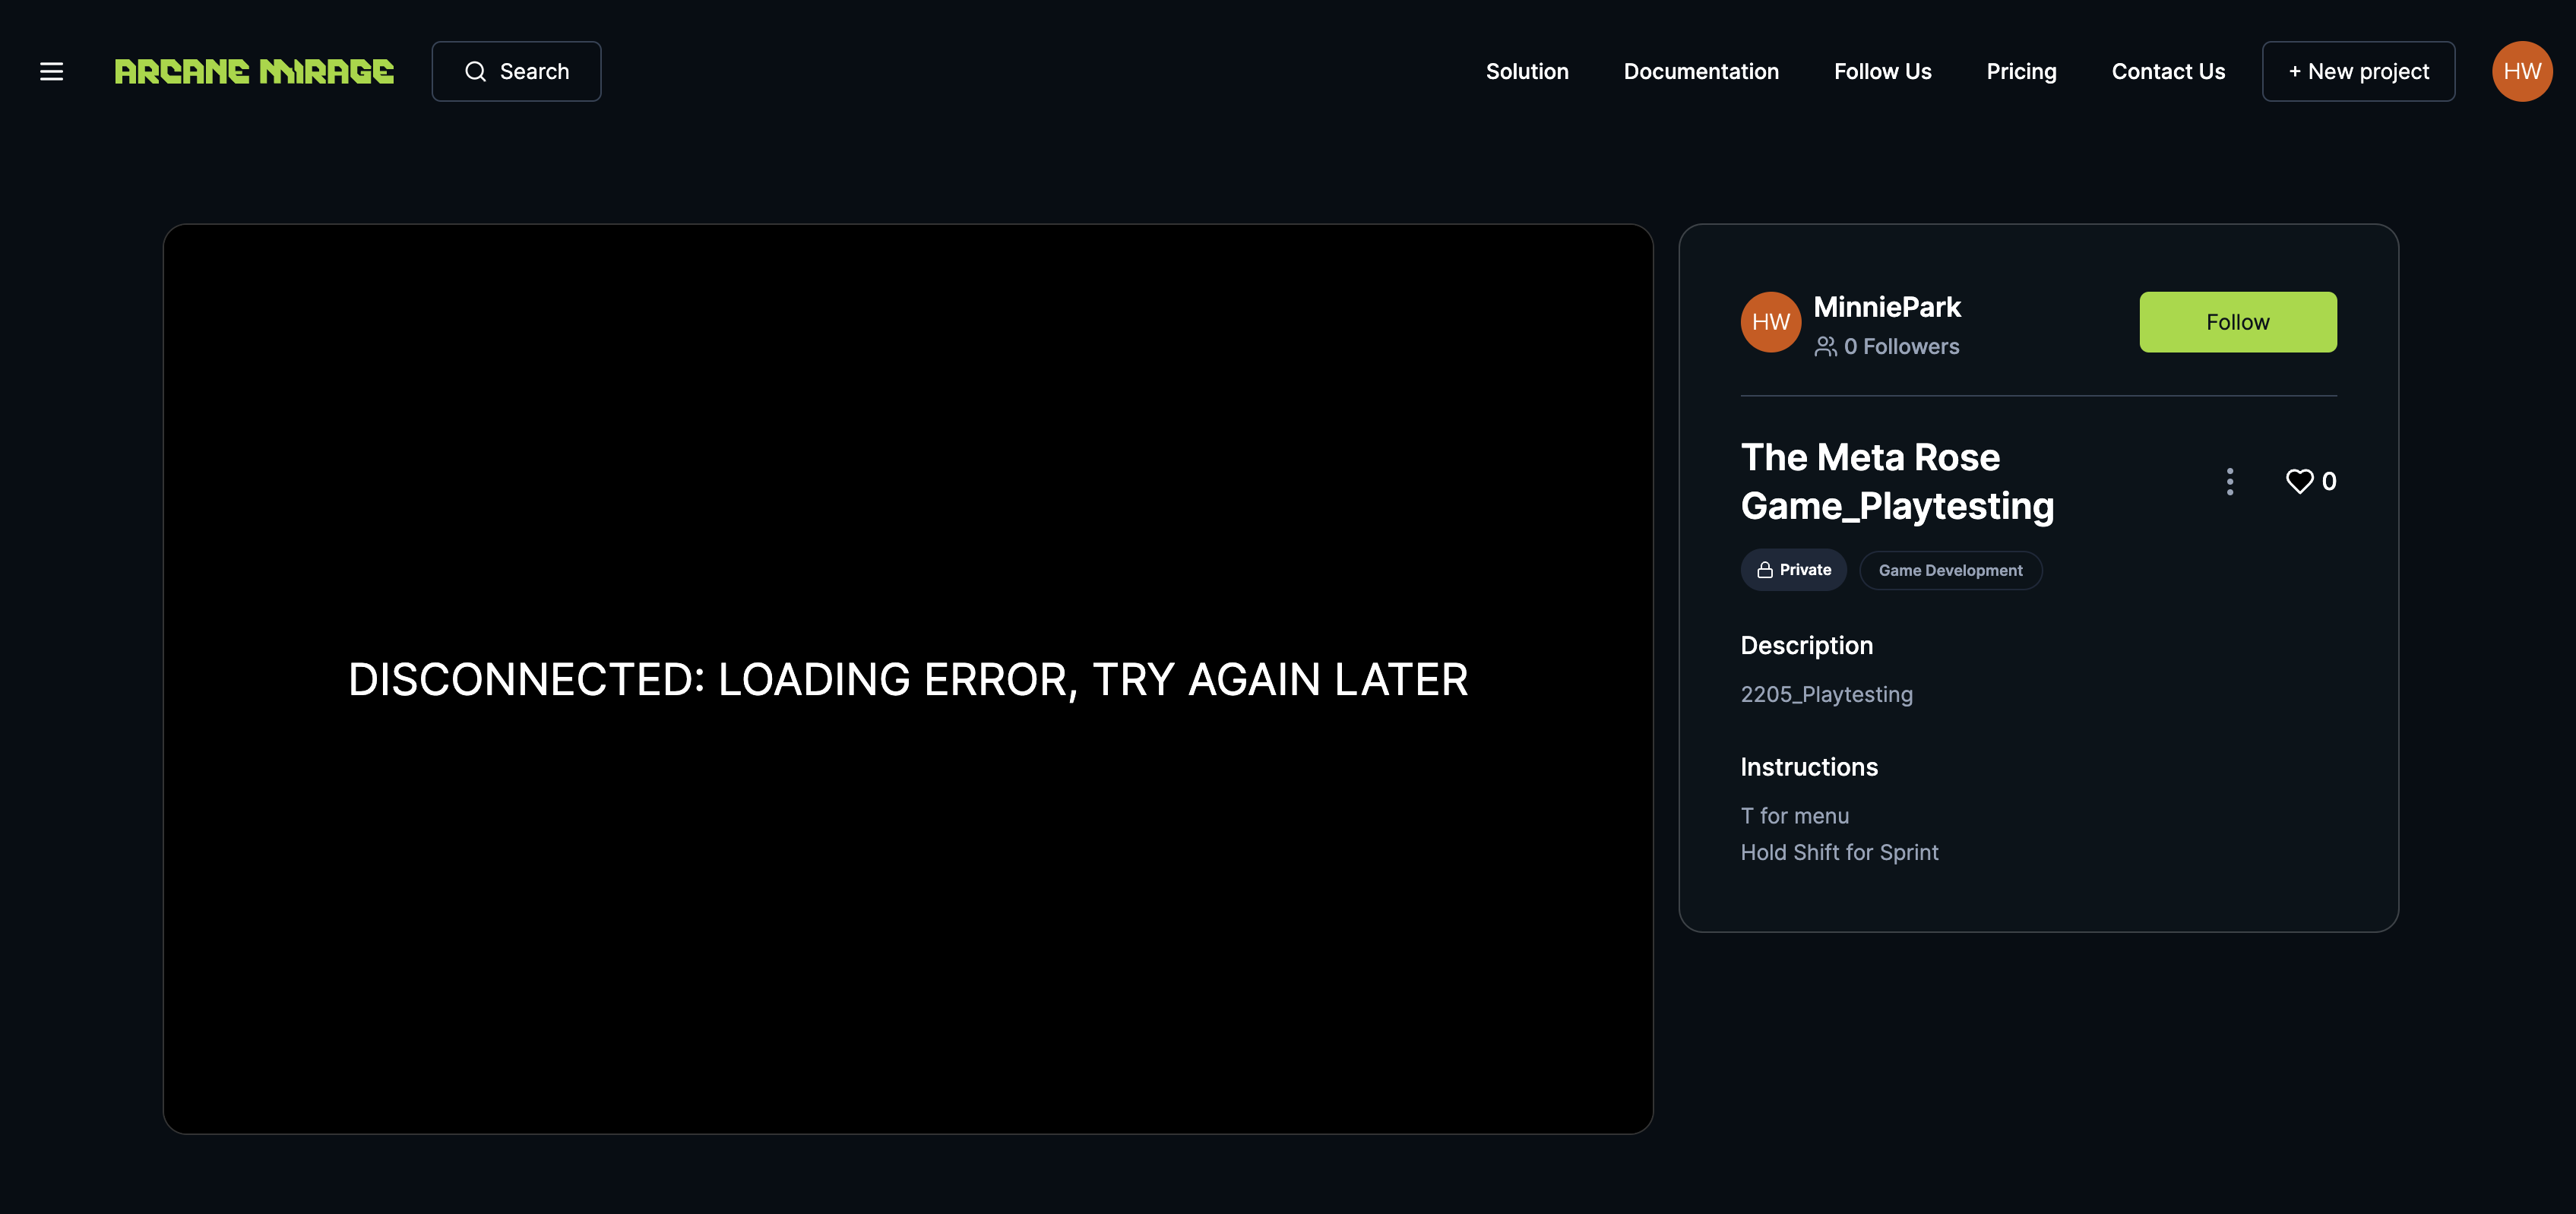
Task: Click the Private lock badge
Action: click(1793, 570)
